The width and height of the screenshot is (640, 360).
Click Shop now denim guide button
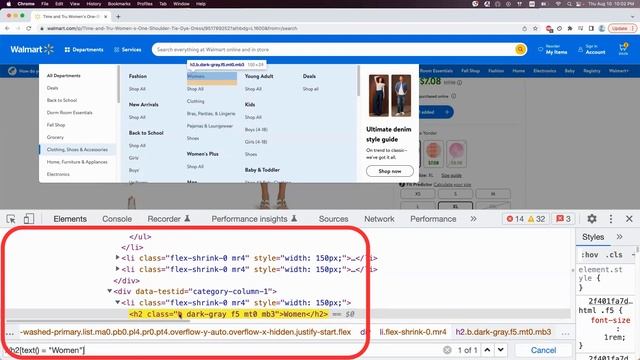[390, 171]
